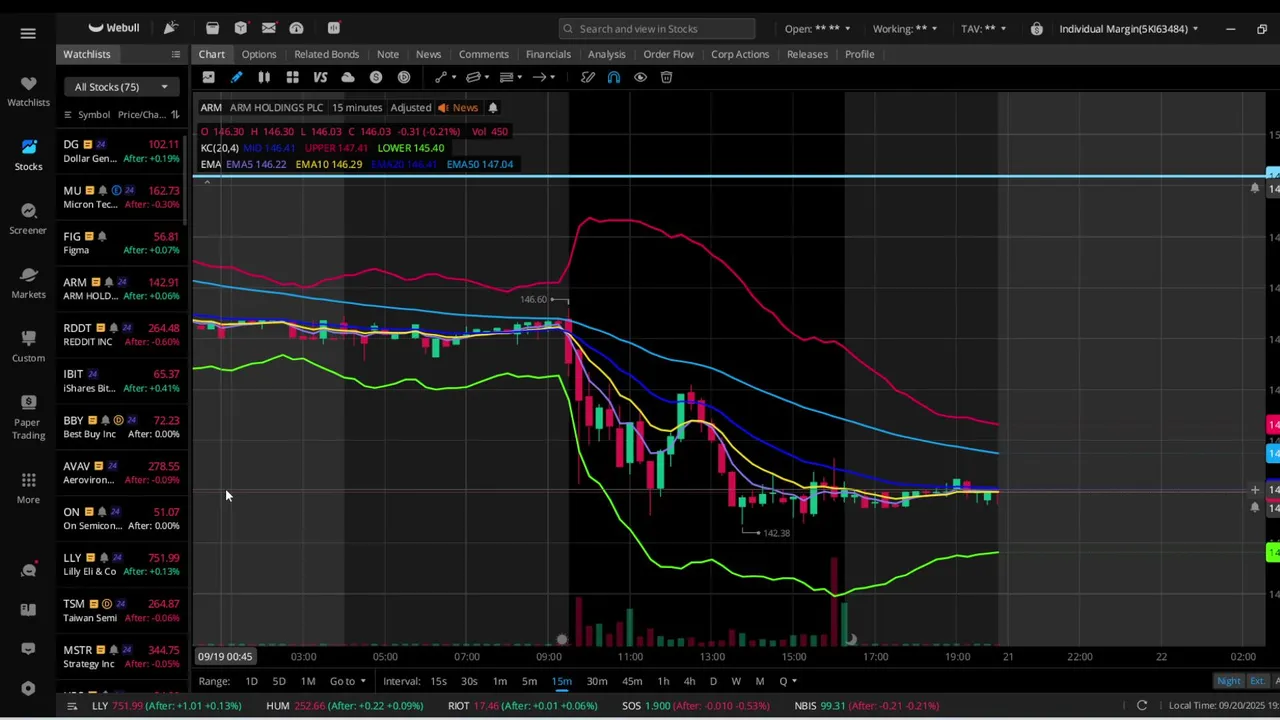Set range to 5D
The image size is (1280, 720).
pyautogui.click(x=279, y=681)
